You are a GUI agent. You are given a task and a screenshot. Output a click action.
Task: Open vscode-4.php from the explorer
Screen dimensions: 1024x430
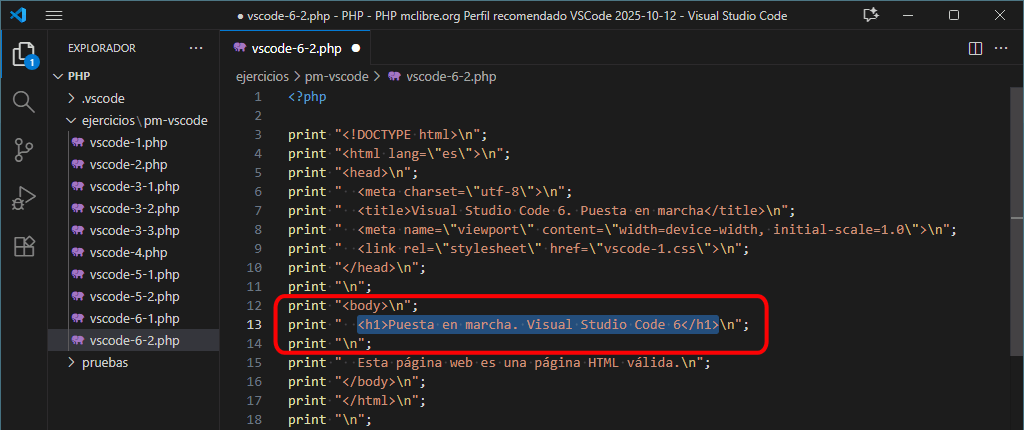pyautogui.click(x=120, y=252)
